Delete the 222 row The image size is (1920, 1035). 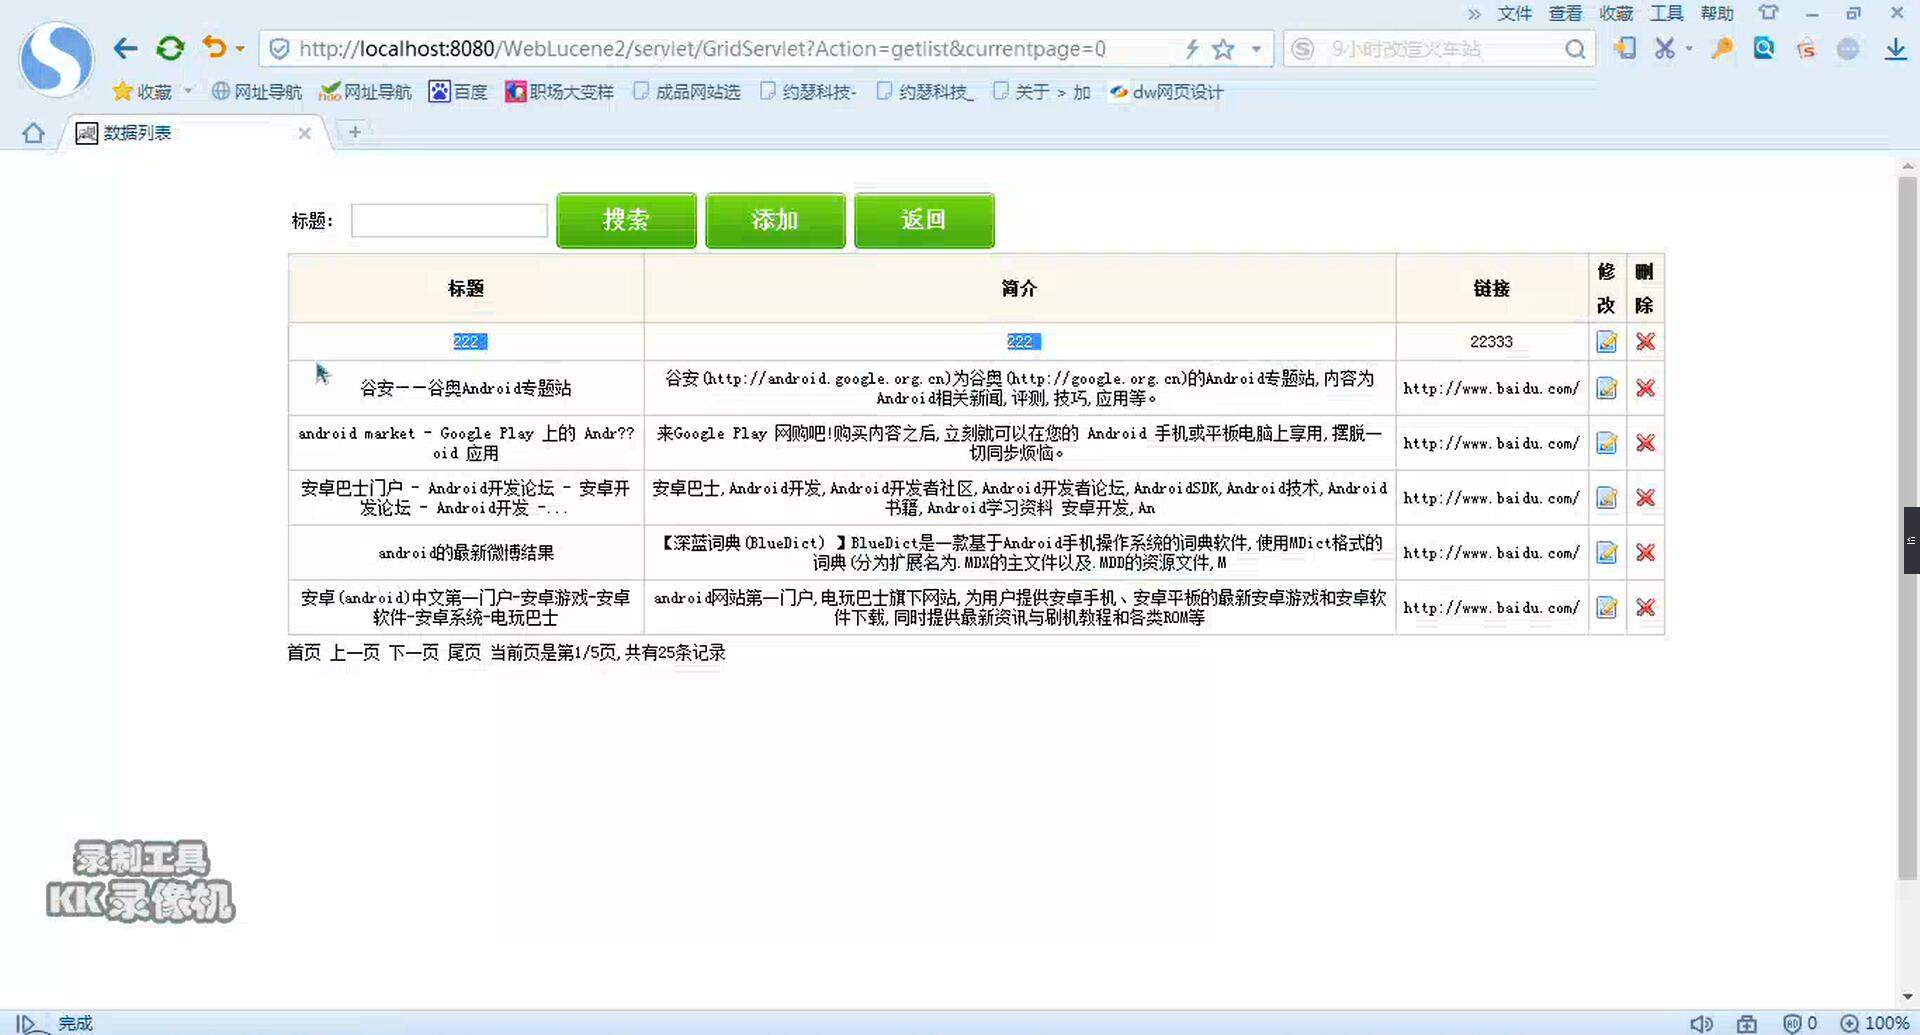[x=1645, y=342]
